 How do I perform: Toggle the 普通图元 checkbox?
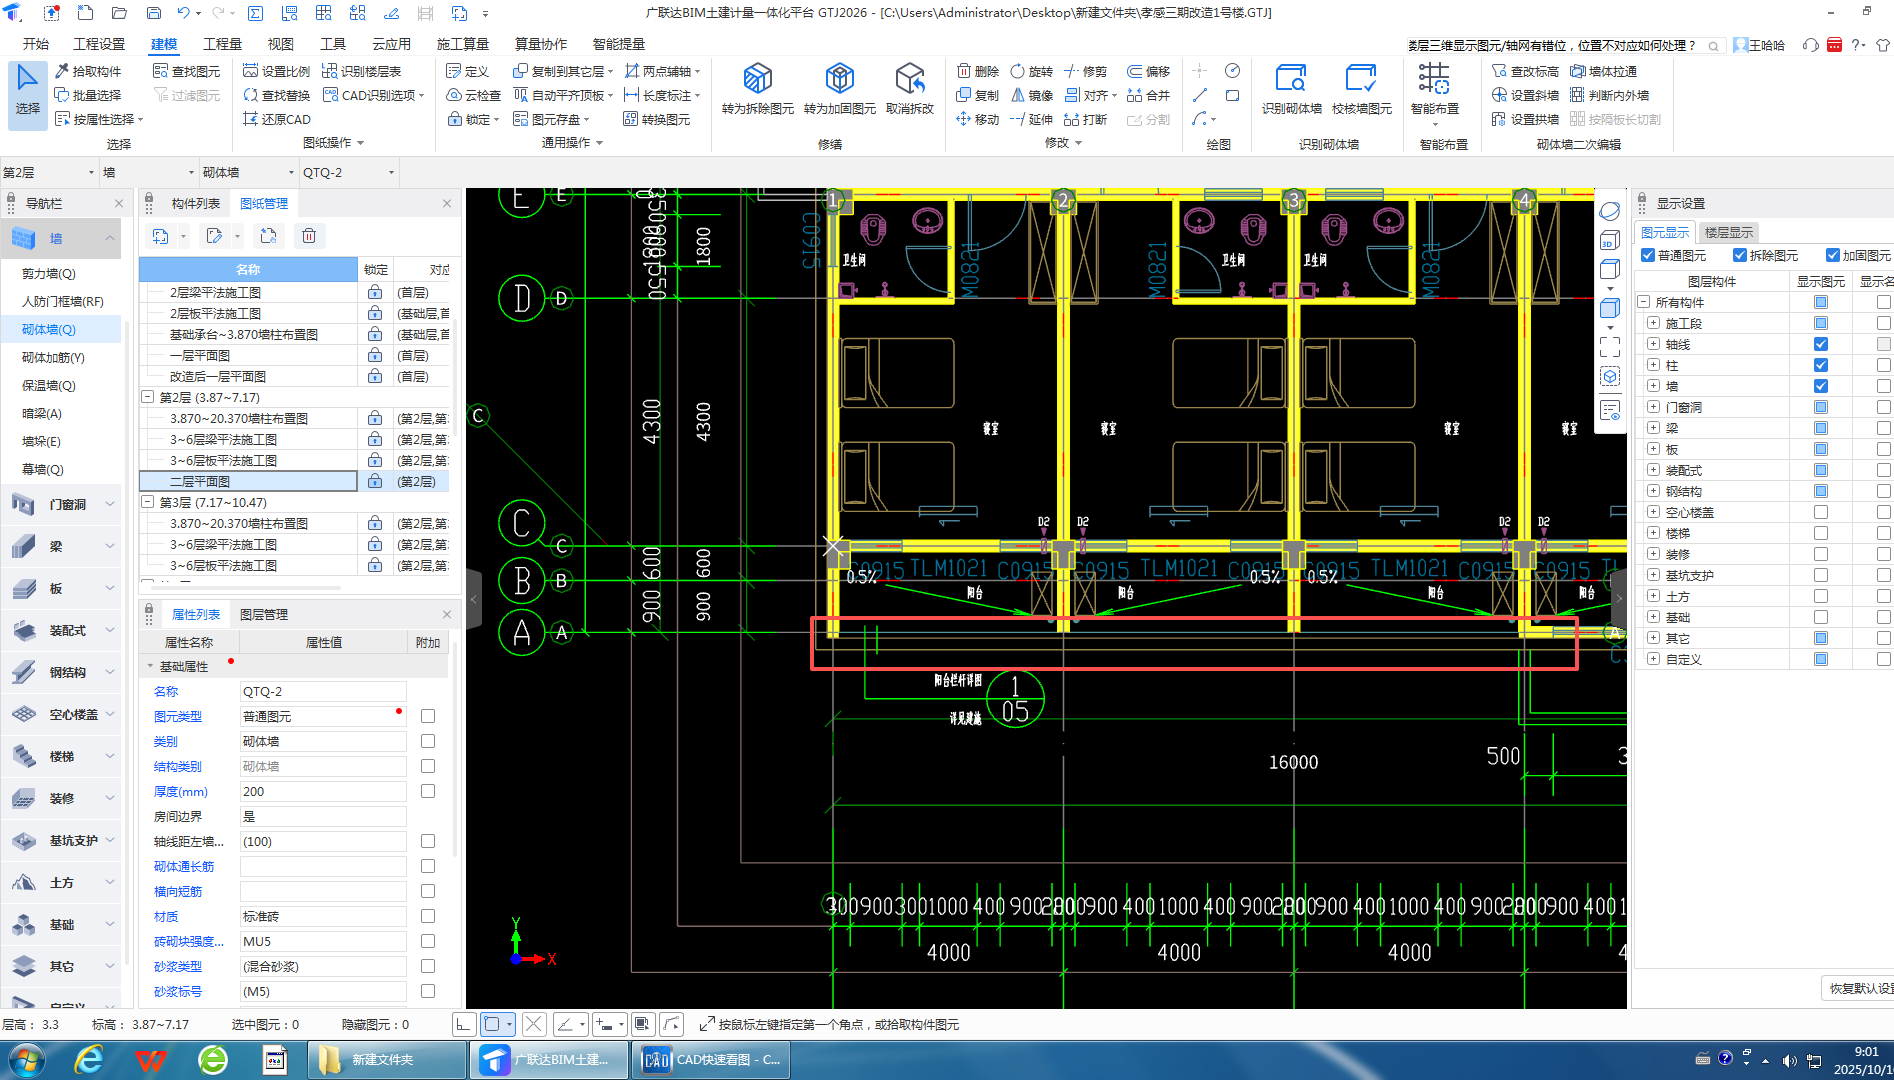pyautogui.click(x=1648, y=256)
